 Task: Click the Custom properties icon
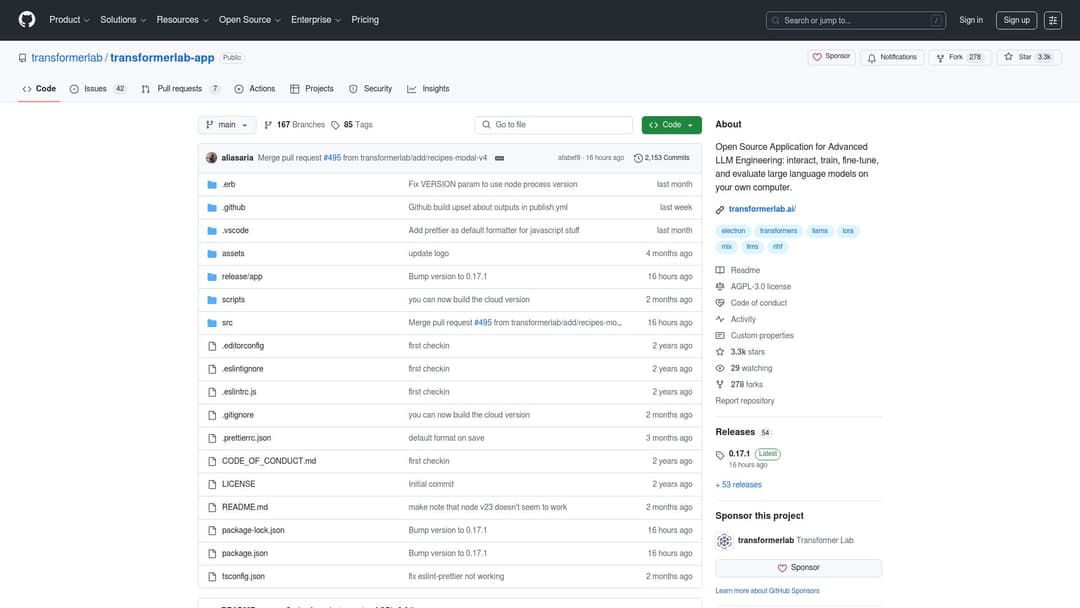pyautogui.click(x=720, y=335)
